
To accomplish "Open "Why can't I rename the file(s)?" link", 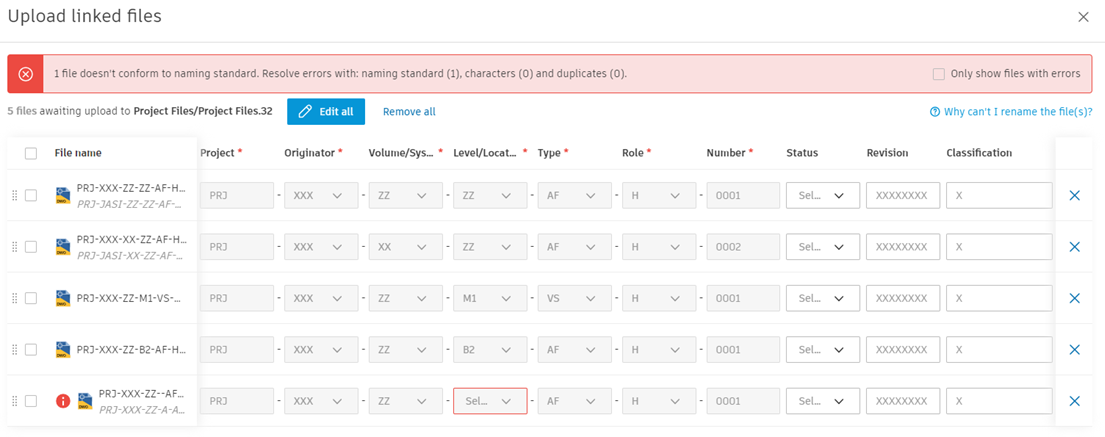I will (1018, 112).
